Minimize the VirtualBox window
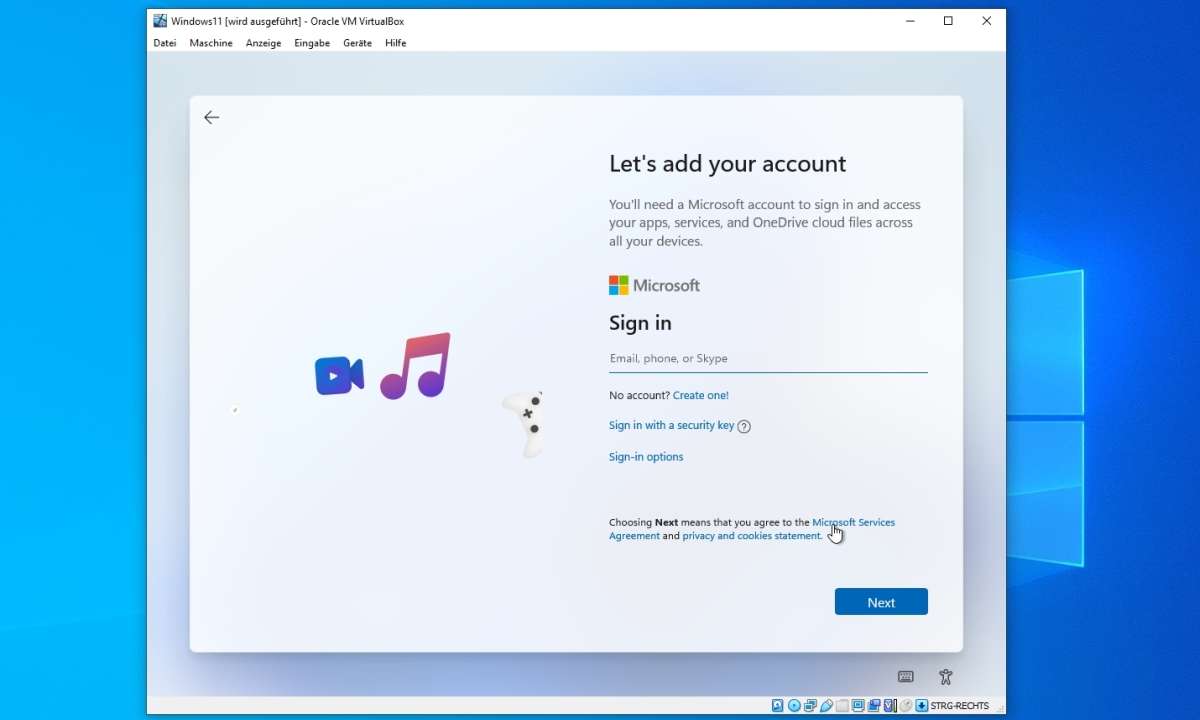 tap(910, 21)
